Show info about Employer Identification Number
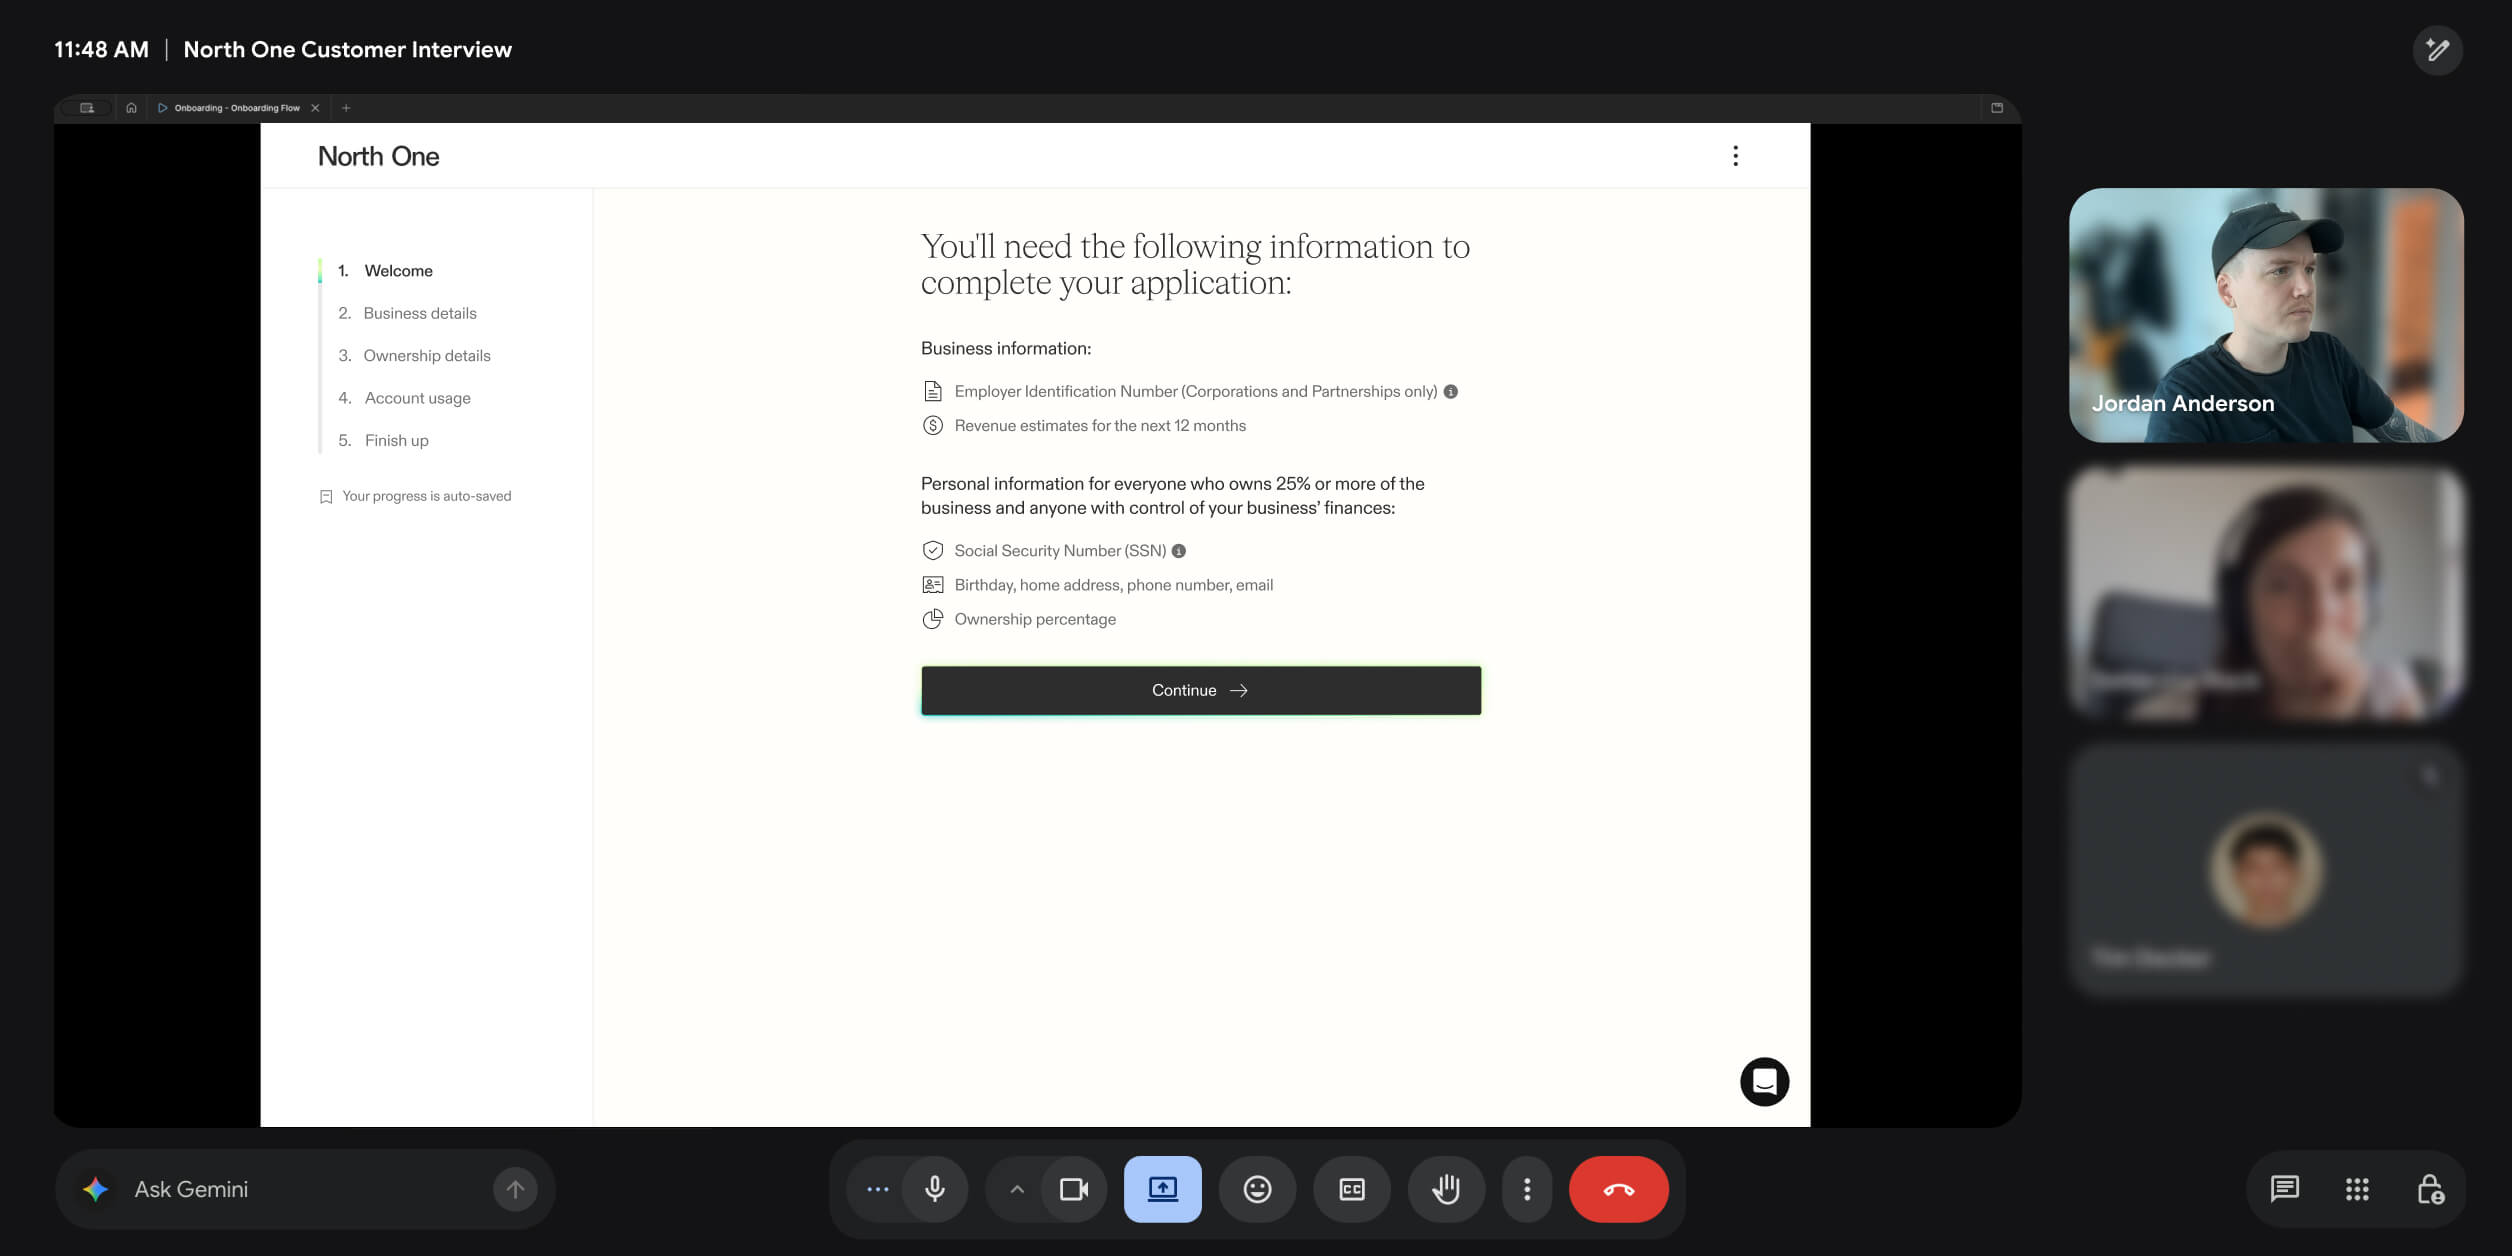 (1450, 391)
